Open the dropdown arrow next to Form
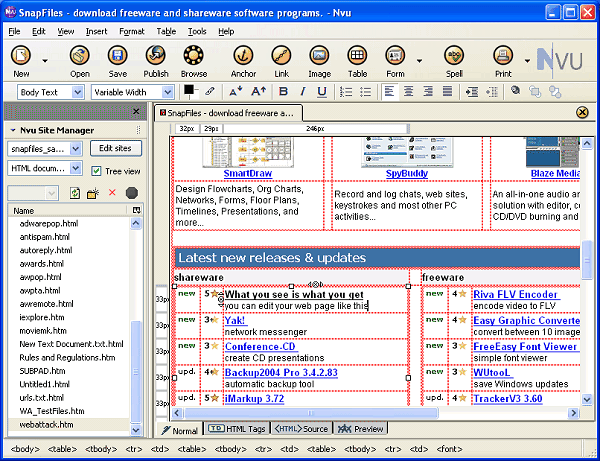Viewport: 600px width, 461px height. 419,60
